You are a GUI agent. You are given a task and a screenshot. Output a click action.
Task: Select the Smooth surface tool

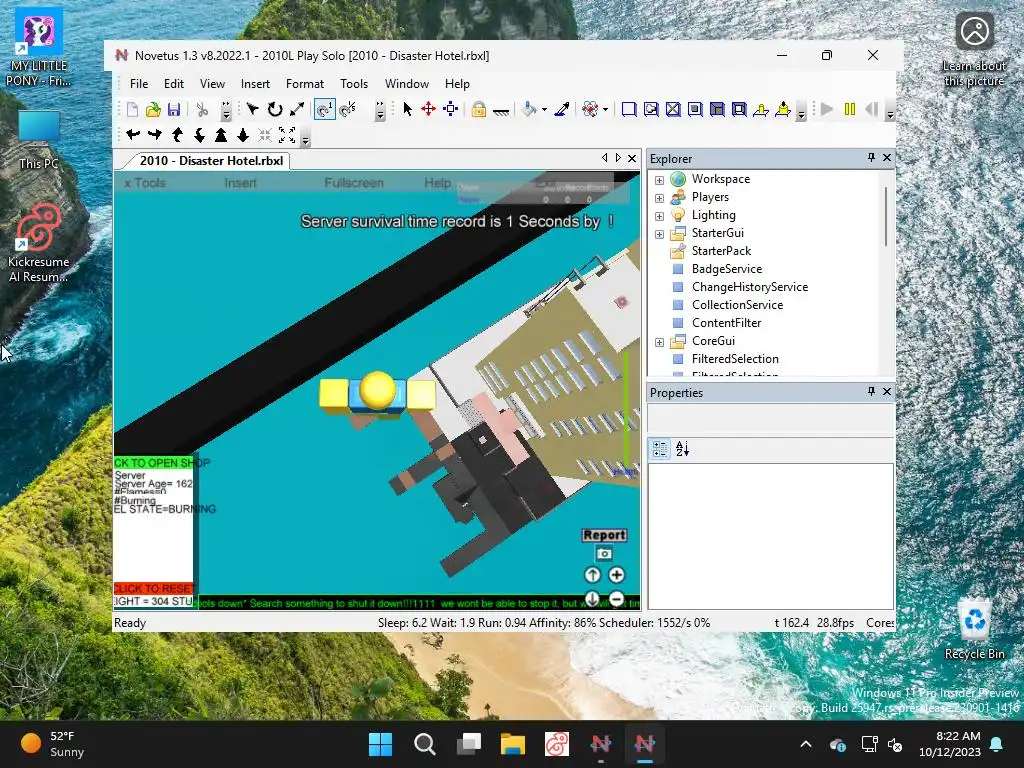(x=629, y=110)
